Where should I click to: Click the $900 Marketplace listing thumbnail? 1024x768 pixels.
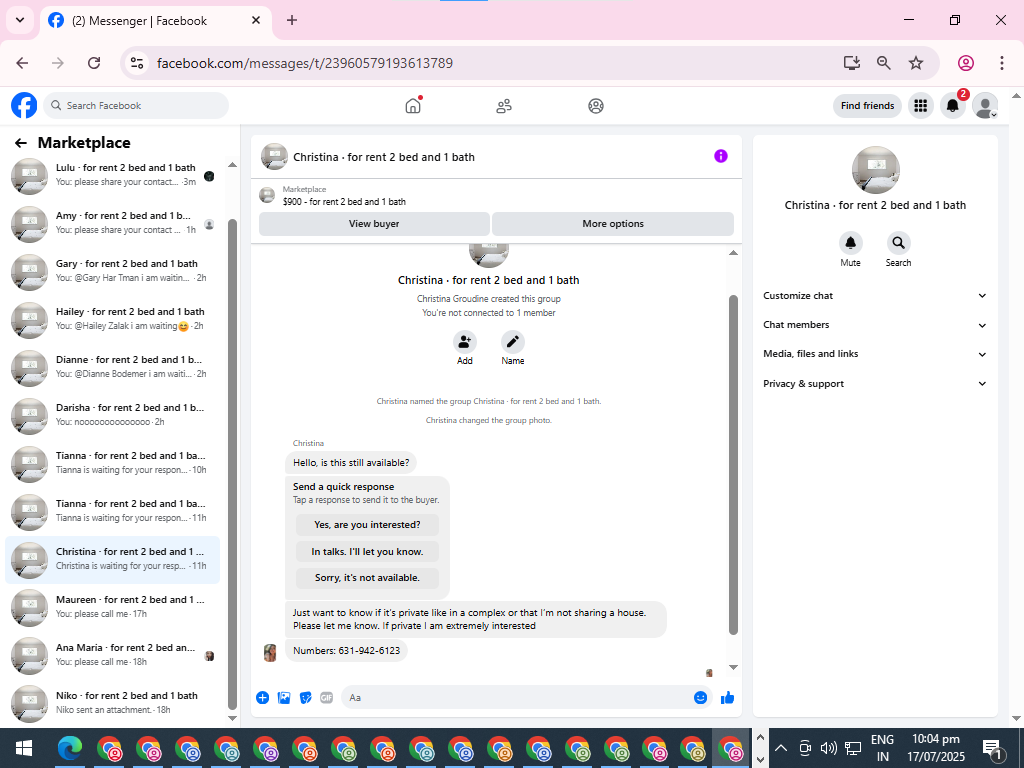[x=267, y=195]
